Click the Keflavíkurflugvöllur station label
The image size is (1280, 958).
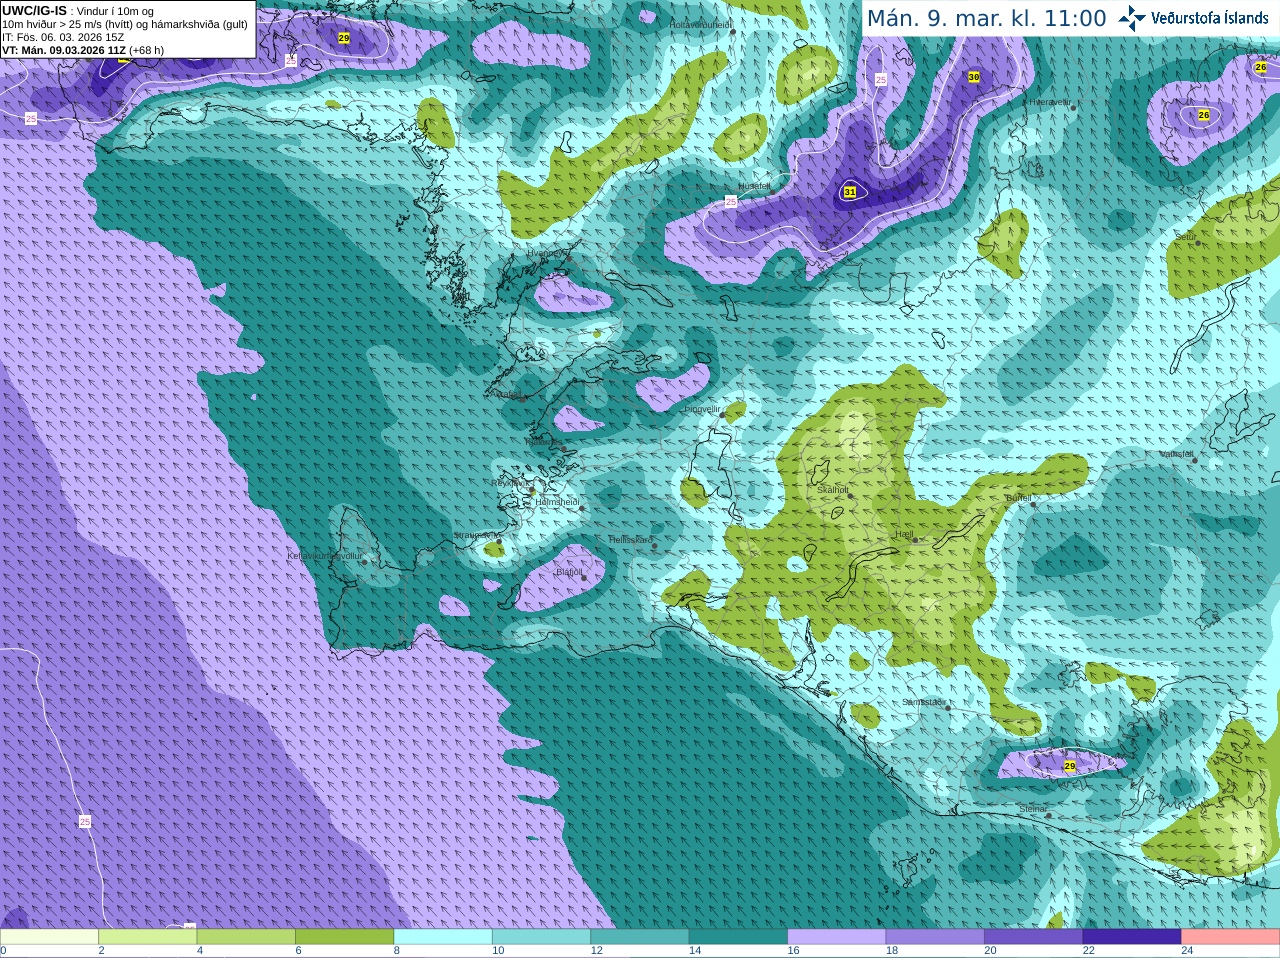tap(324, 556)
